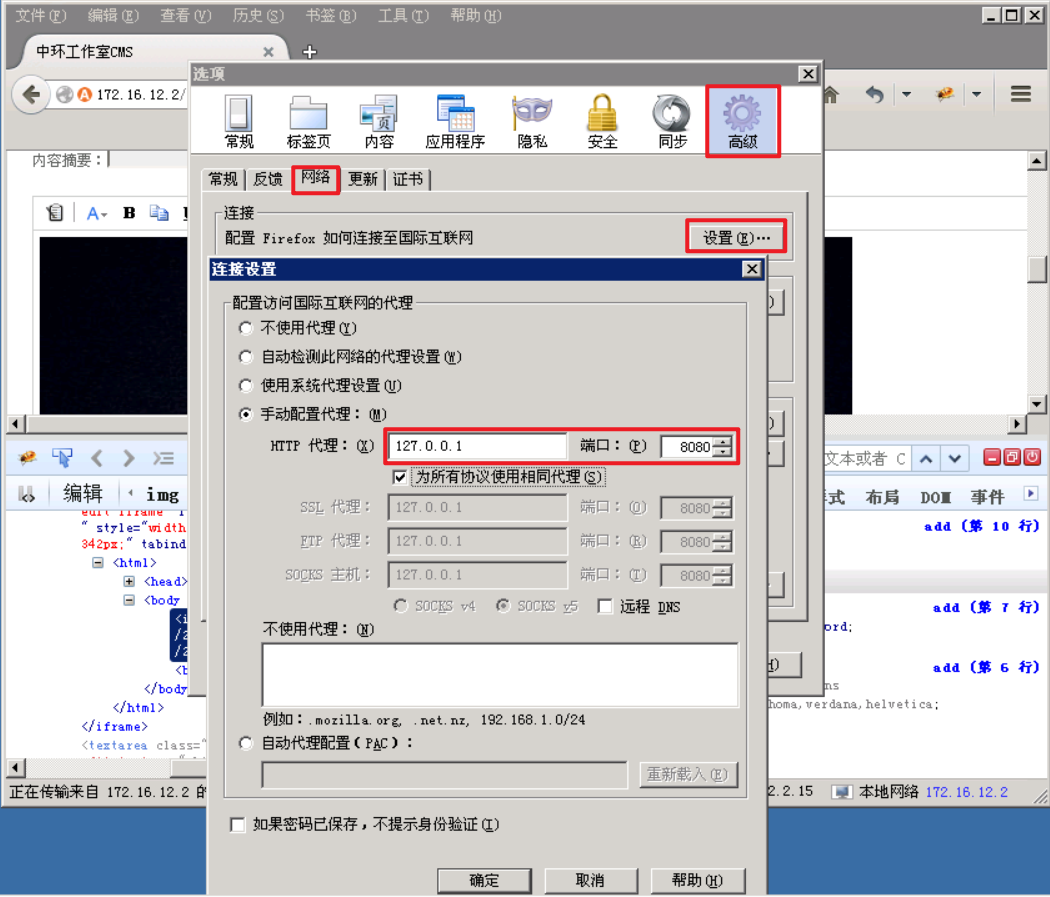
Task: Open the 同步 (Sync) panel icon
Action: point(671,113)
